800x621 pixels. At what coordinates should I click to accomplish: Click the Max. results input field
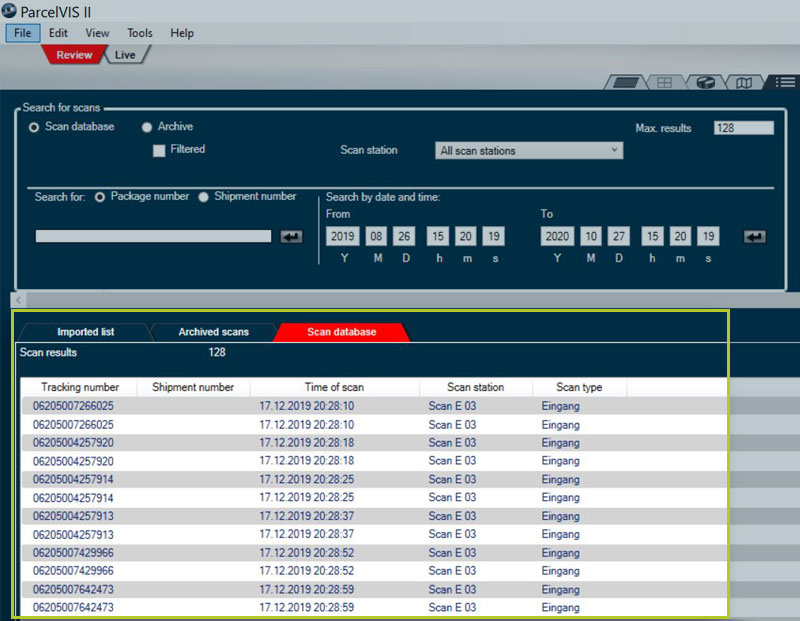(x=743, y=128)
